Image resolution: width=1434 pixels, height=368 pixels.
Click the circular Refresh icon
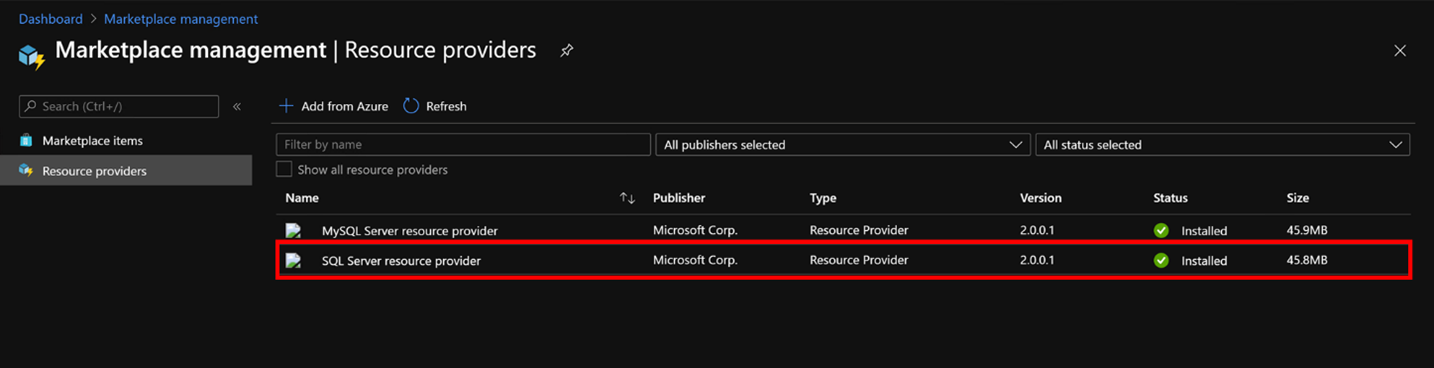point(411,106)
